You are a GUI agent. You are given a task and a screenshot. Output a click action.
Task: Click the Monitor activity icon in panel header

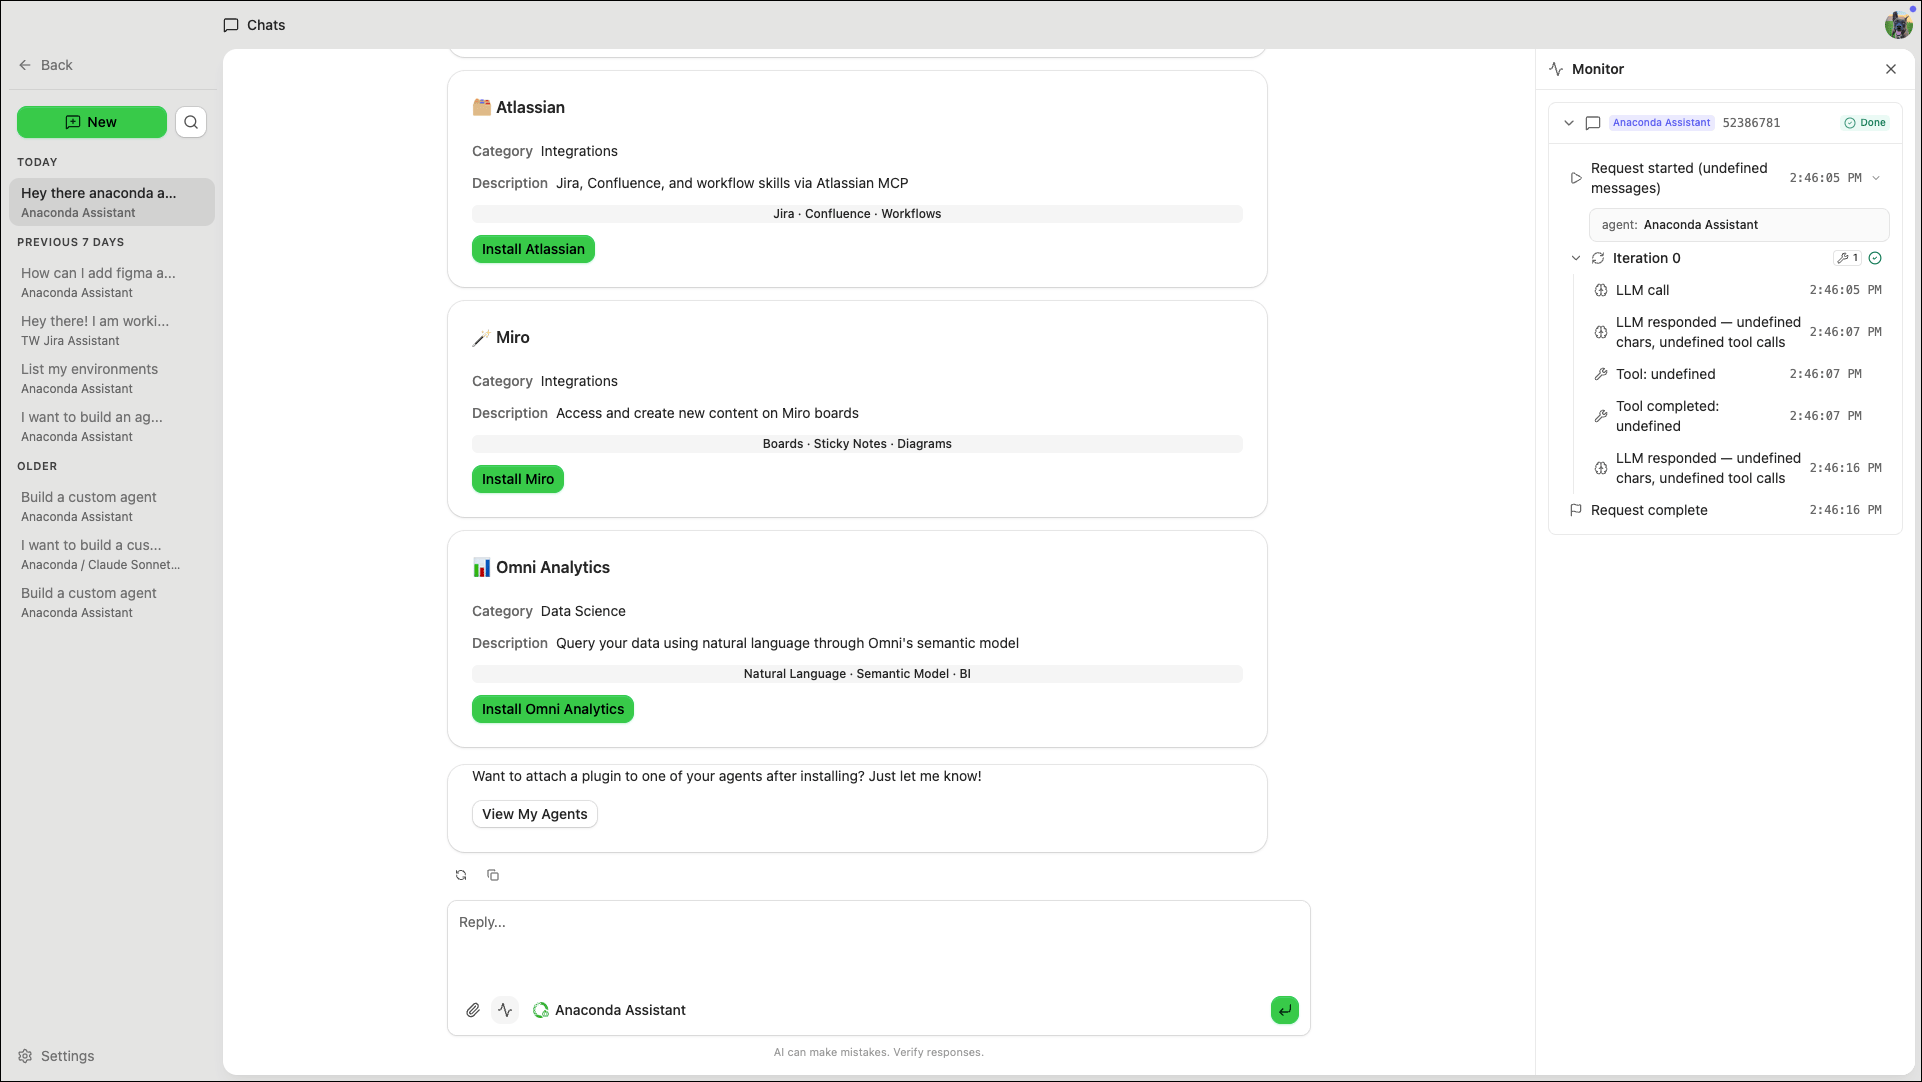click(1556, 69)
